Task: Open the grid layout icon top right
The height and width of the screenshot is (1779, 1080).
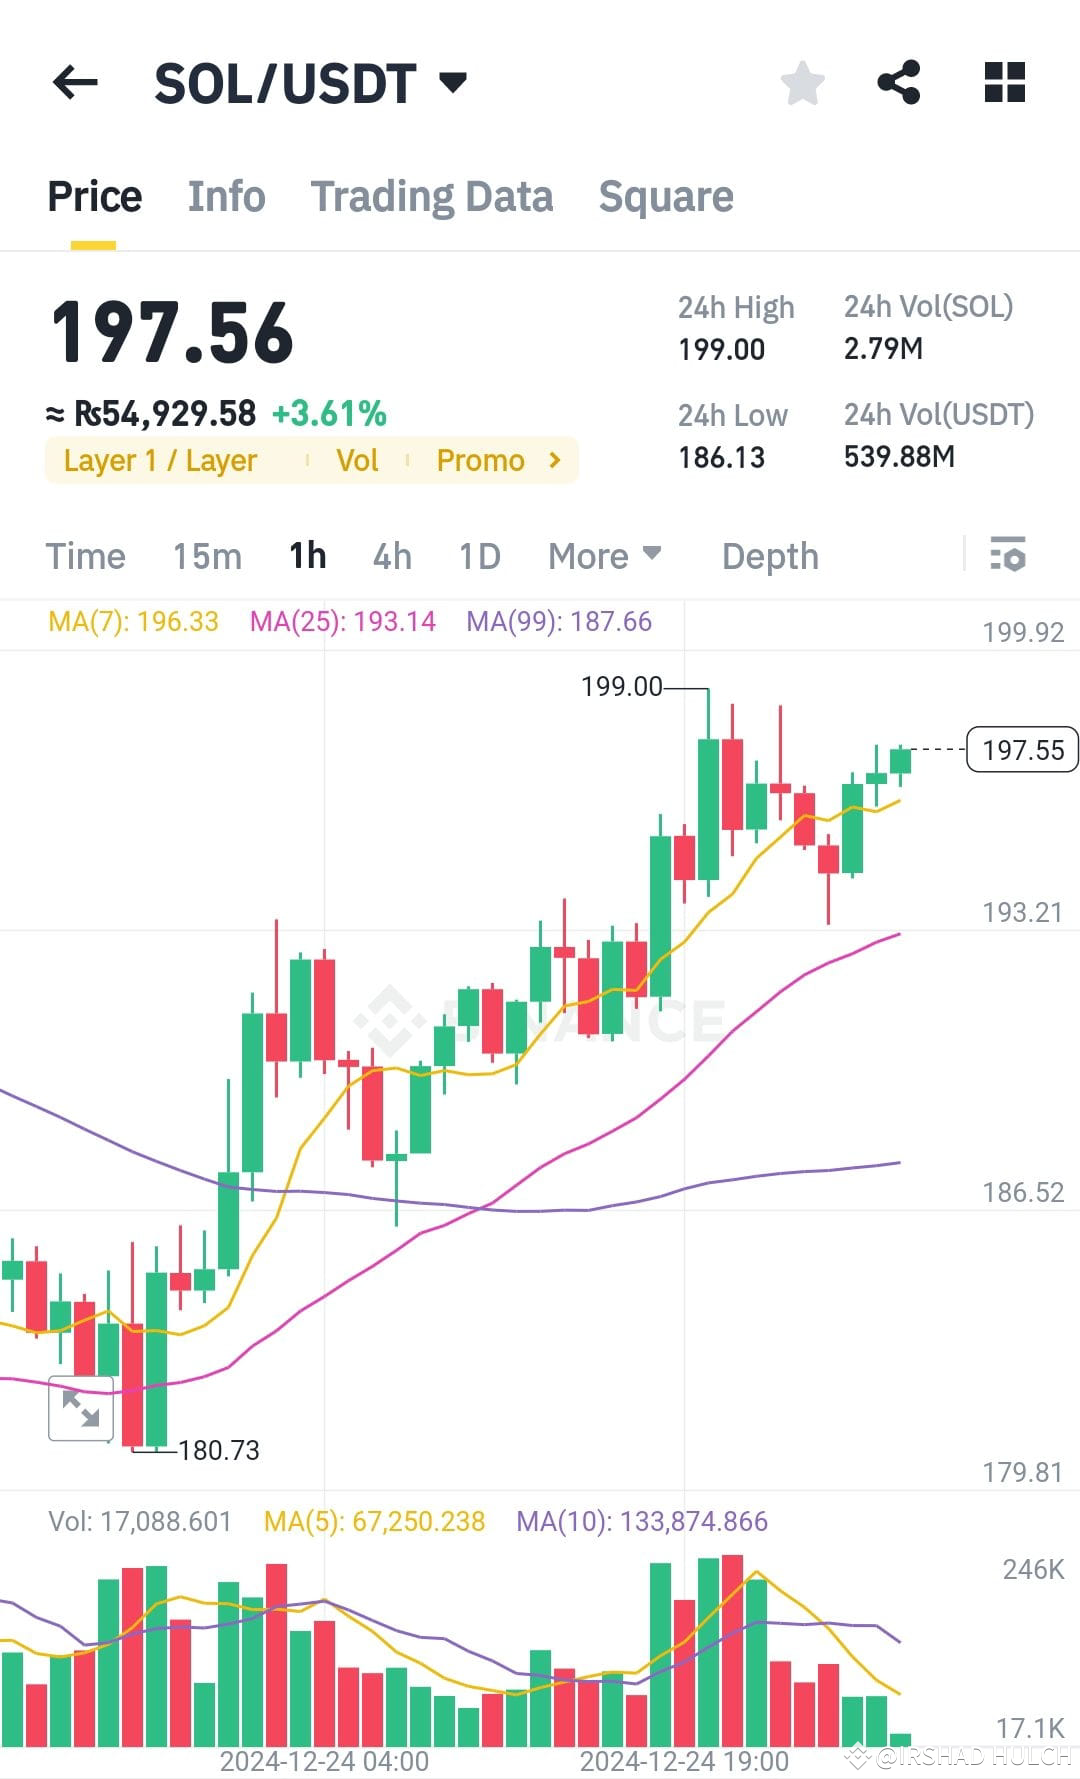Action: click(1003, 82)
